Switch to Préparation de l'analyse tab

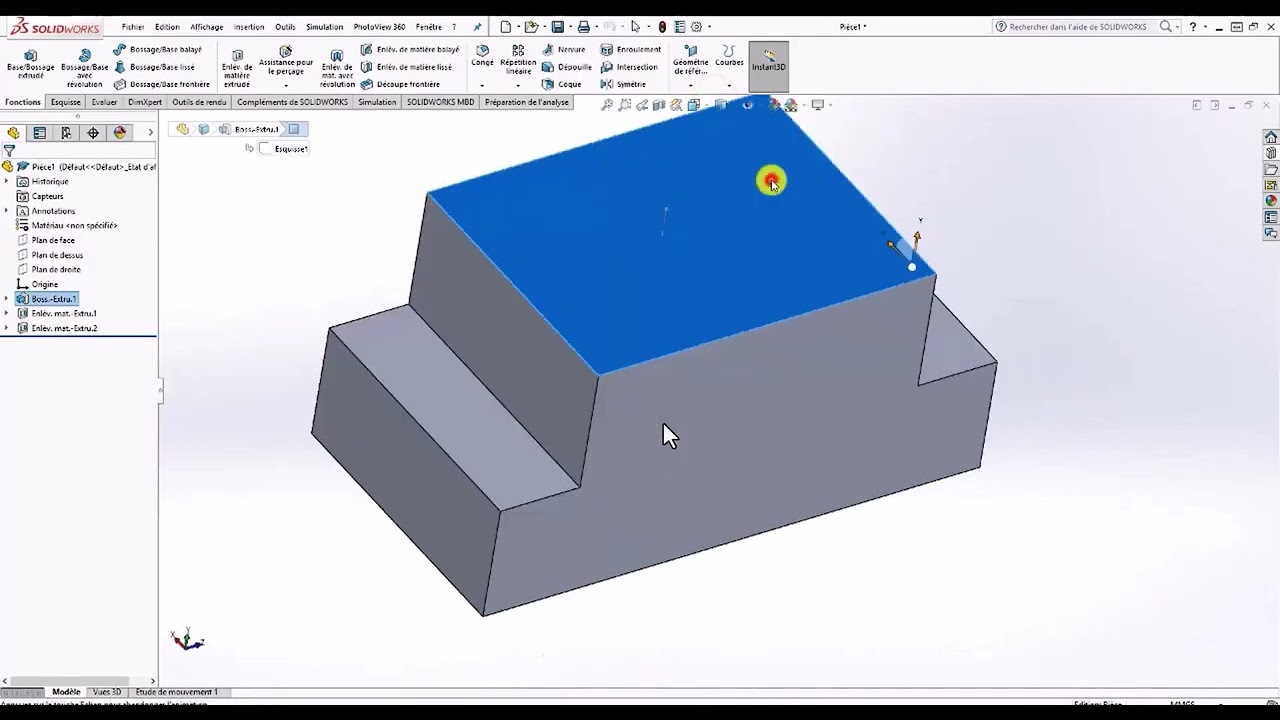tap(526, 102)
